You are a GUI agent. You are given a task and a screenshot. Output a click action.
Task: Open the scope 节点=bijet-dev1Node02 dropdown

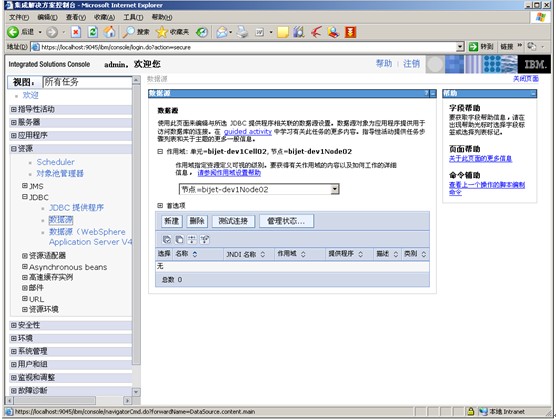point(334,189)
